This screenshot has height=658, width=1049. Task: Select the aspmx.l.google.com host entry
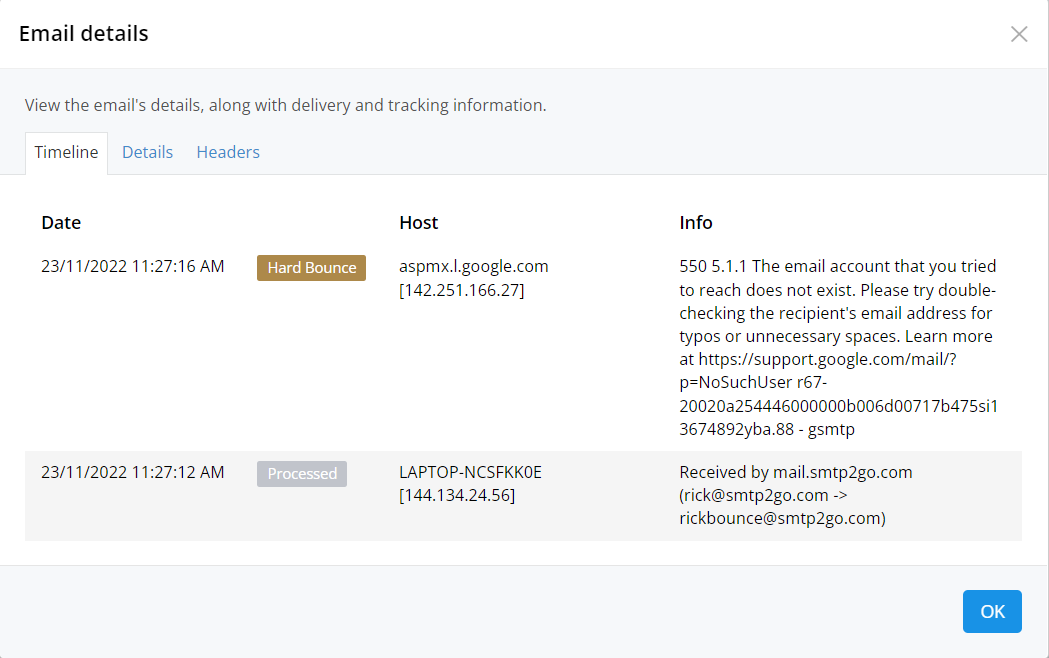click(474, 266)
